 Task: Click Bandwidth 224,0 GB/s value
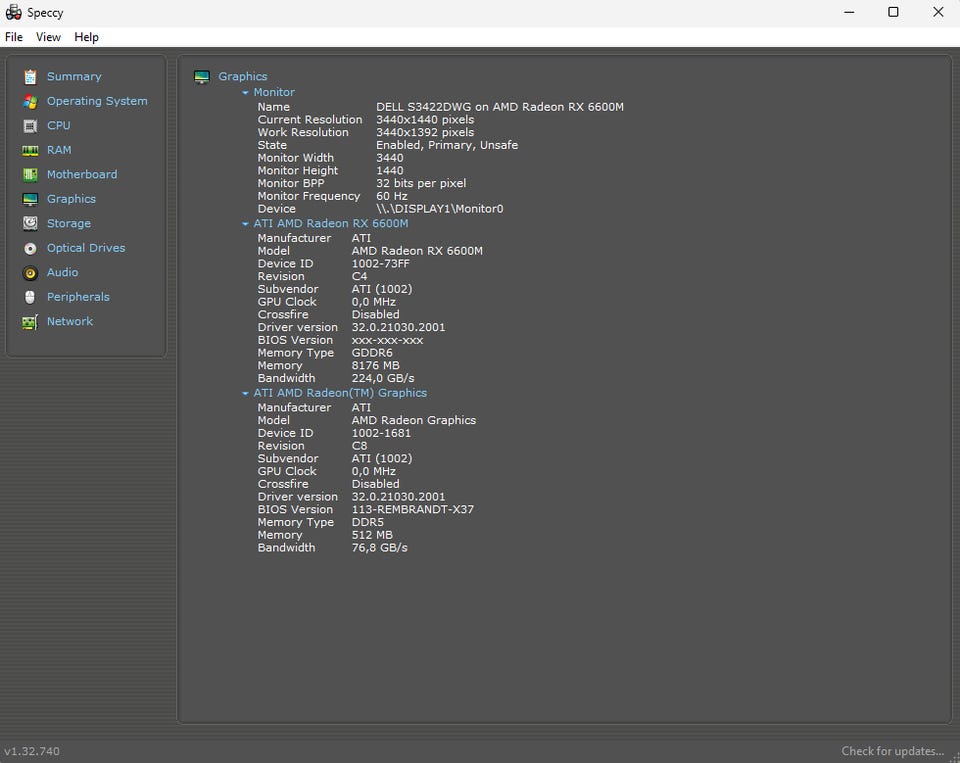[x=383, y=378]
